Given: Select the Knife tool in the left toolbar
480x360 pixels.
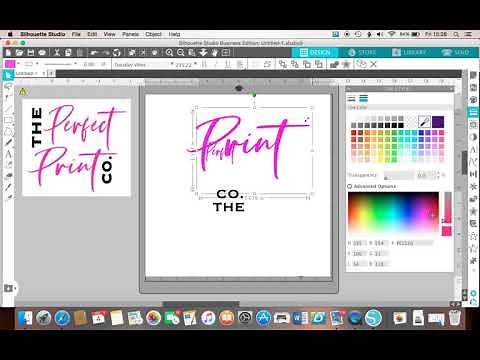Looking at the screenshot, I should (x=8, y=187).
